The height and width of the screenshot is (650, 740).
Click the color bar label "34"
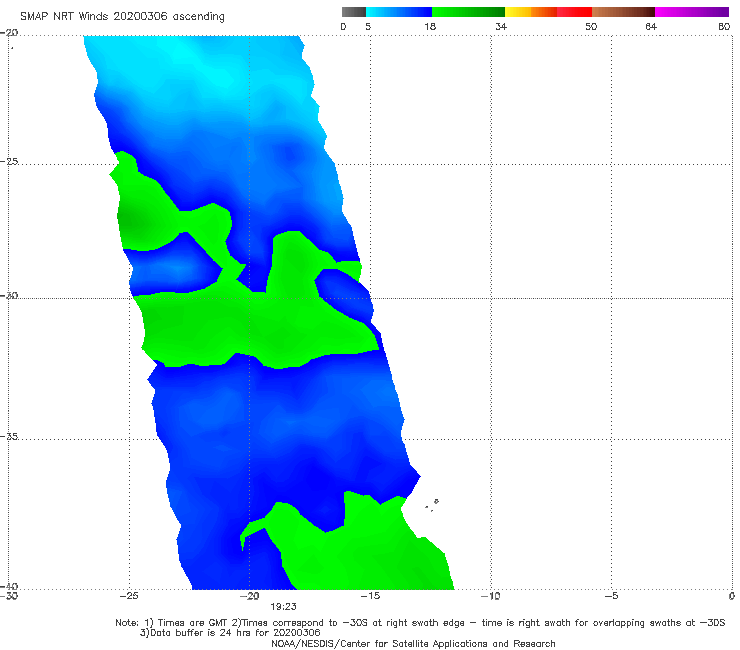(501, 27)
